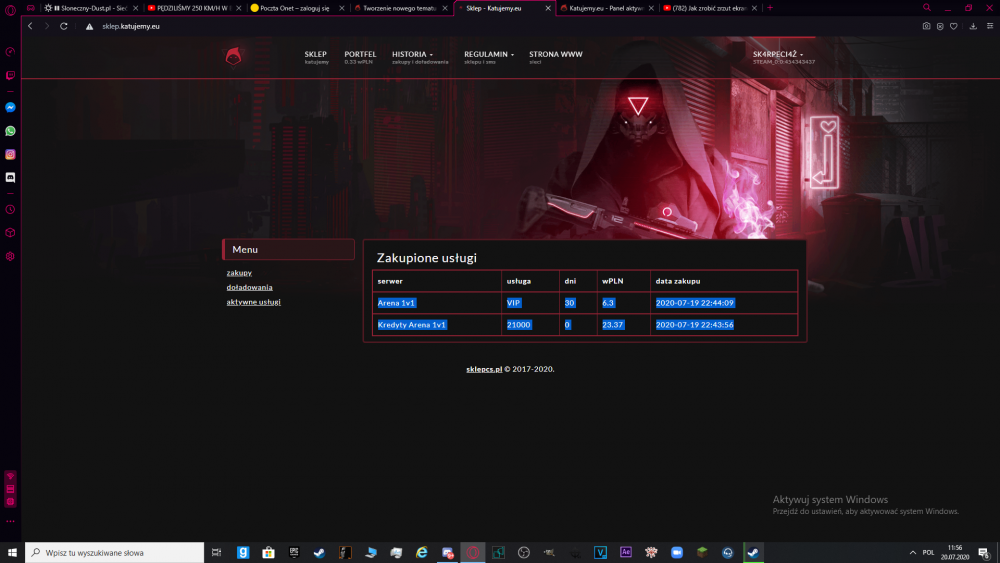Show hidden system tray icons chevron
Screen dimensions: 1000x563
click(913, 552)
